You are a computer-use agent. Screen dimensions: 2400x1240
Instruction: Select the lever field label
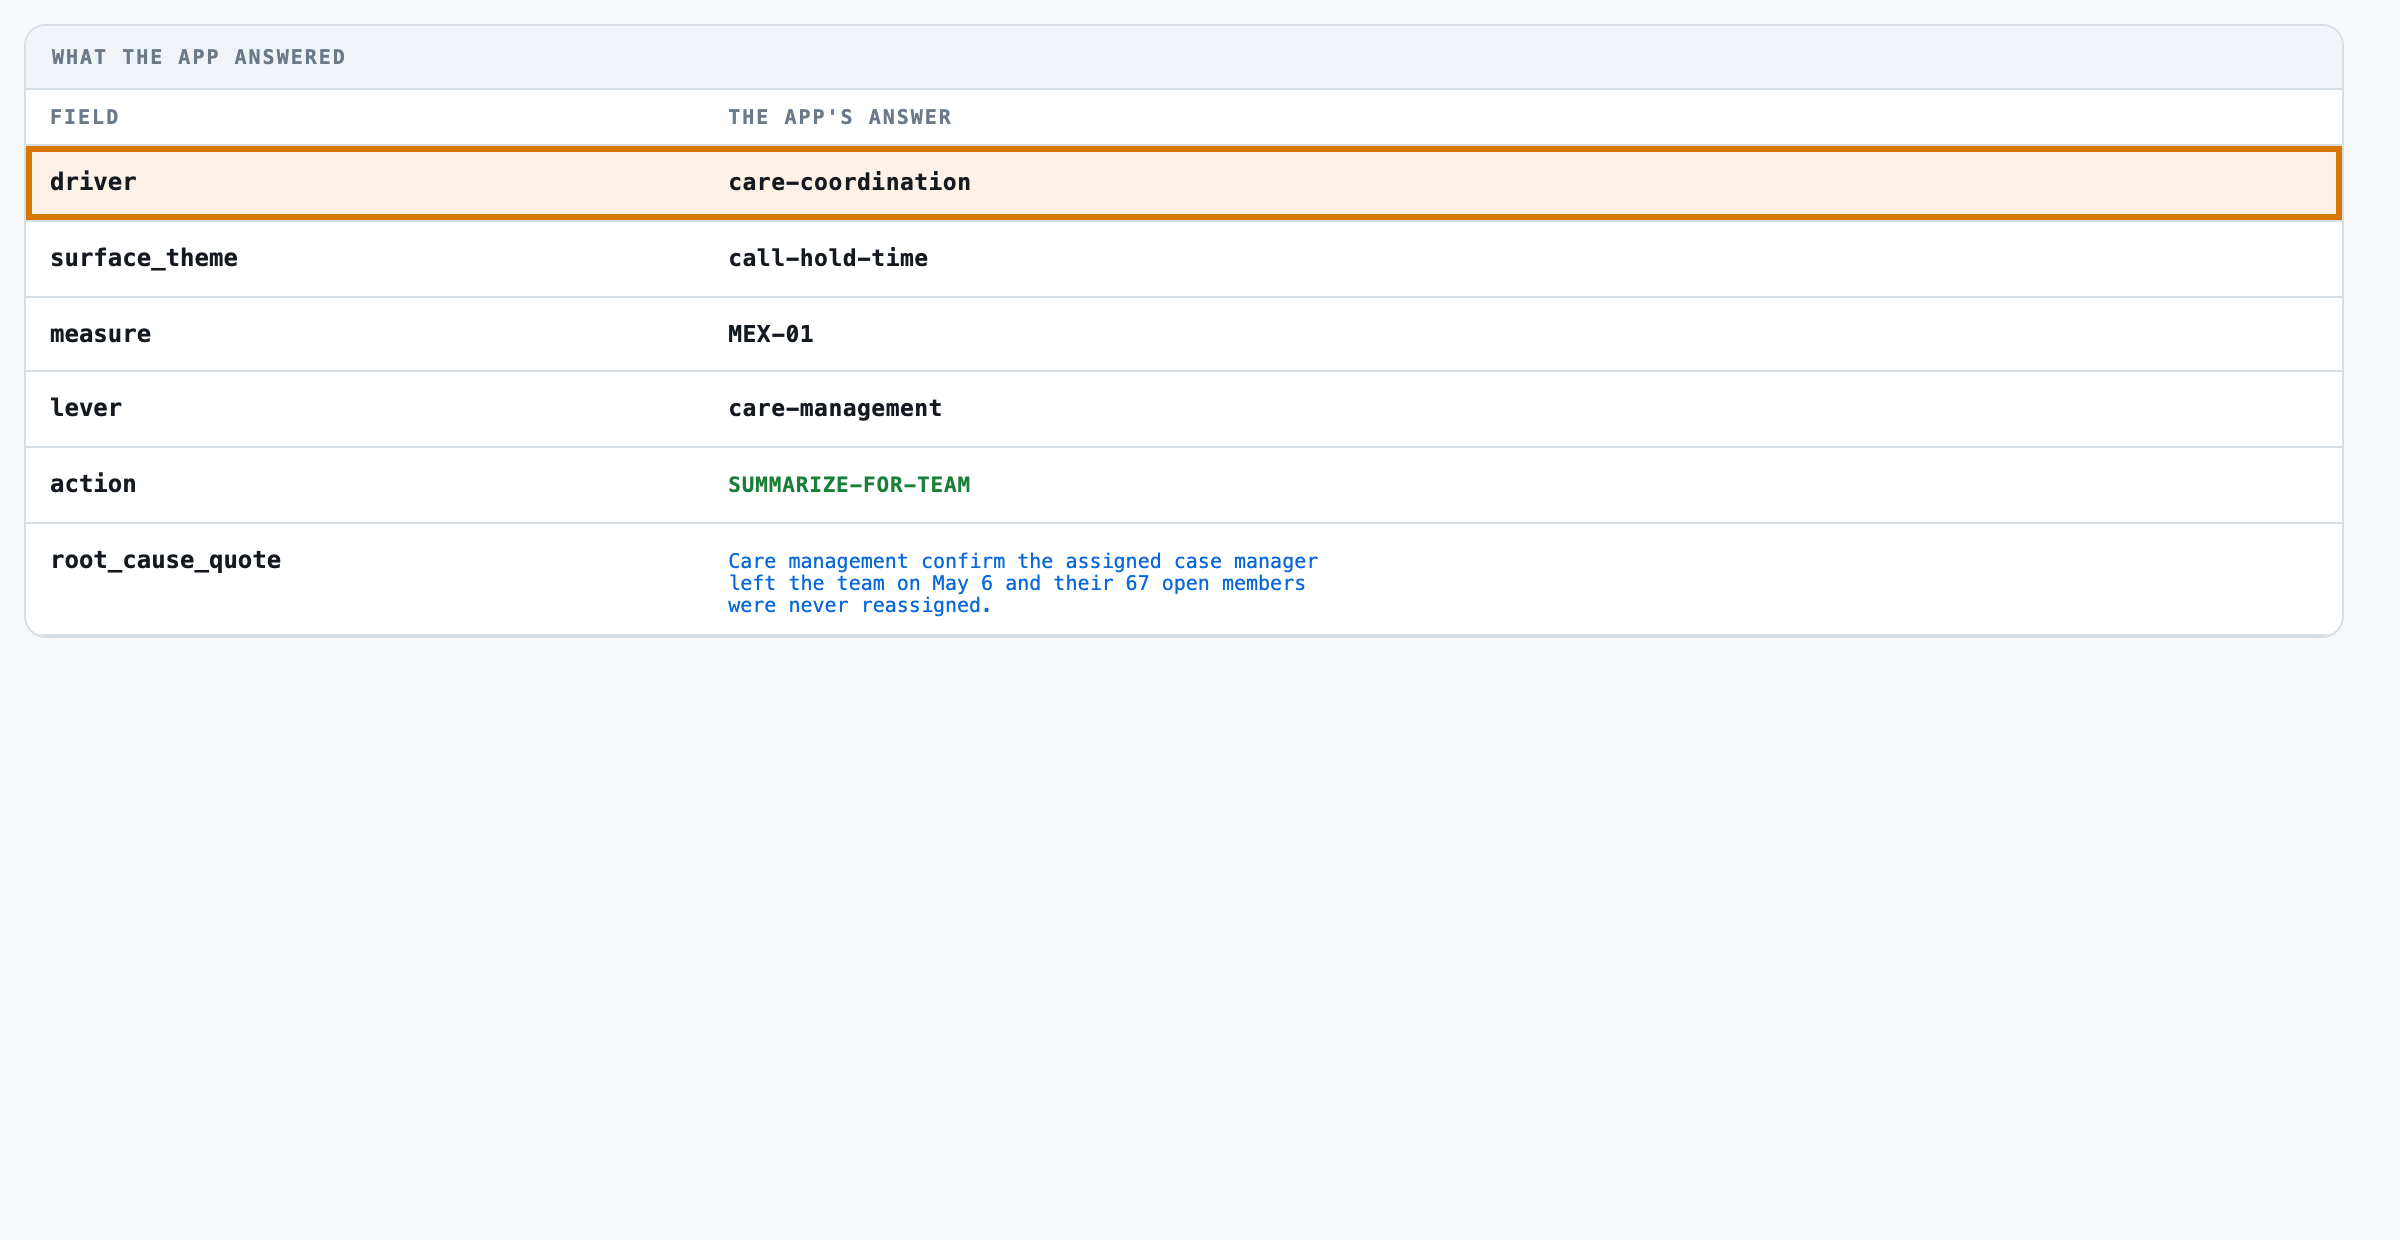click(86, 408)
